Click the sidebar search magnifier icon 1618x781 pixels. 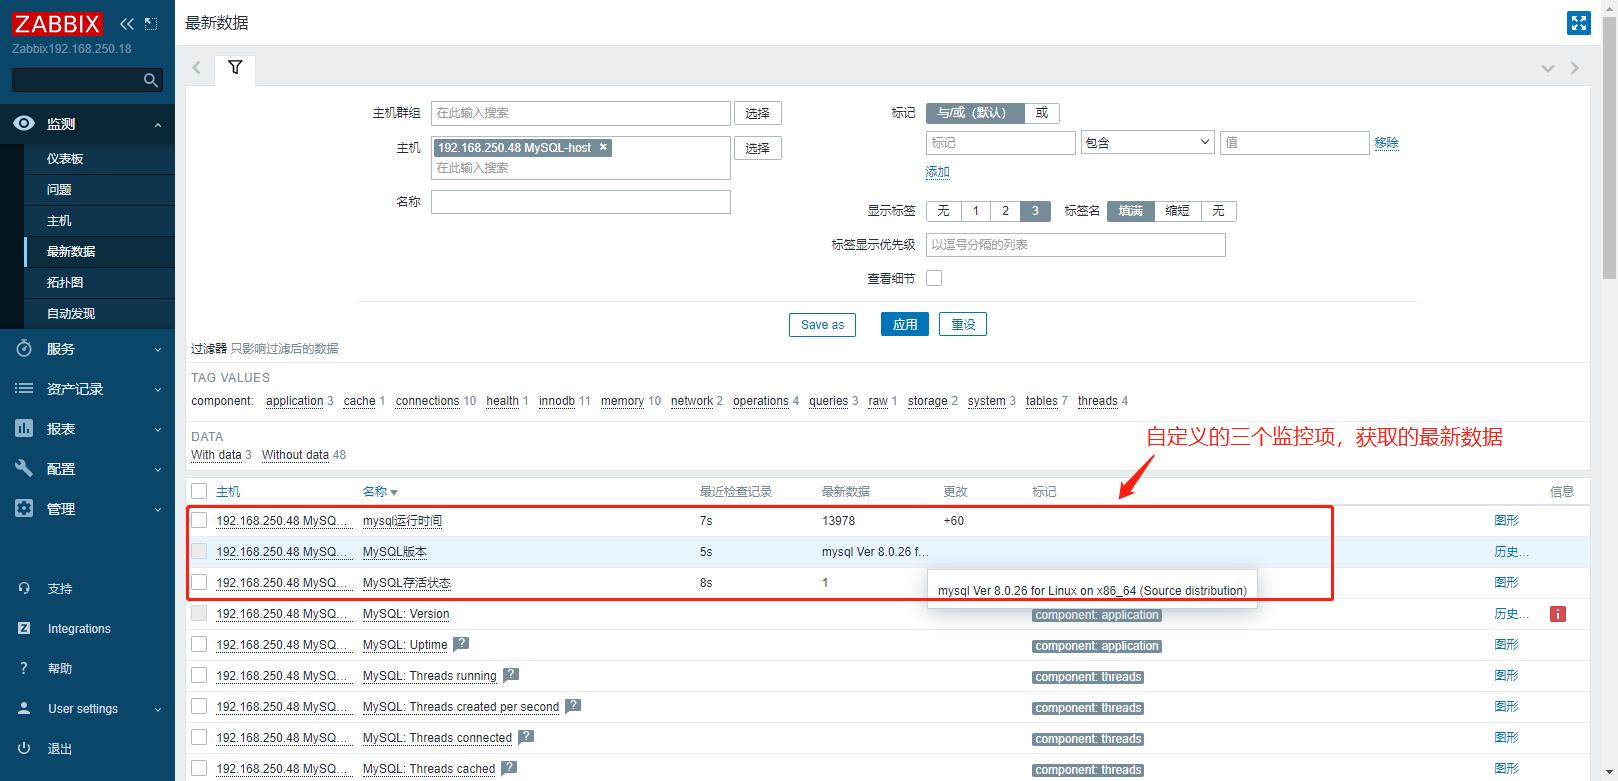tap(151, 80)
